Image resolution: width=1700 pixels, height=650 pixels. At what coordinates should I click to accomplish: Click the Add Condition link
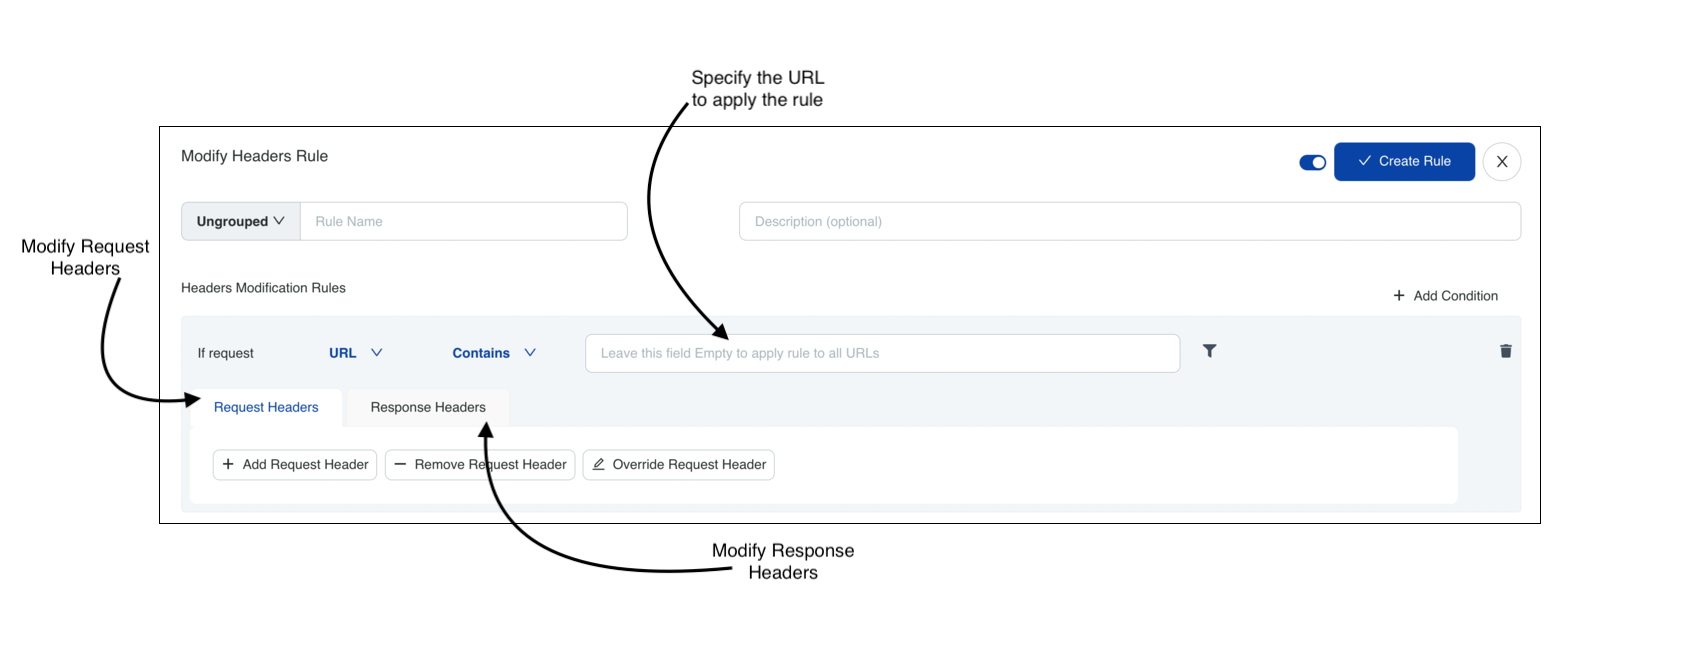[x=1455, y=296]
